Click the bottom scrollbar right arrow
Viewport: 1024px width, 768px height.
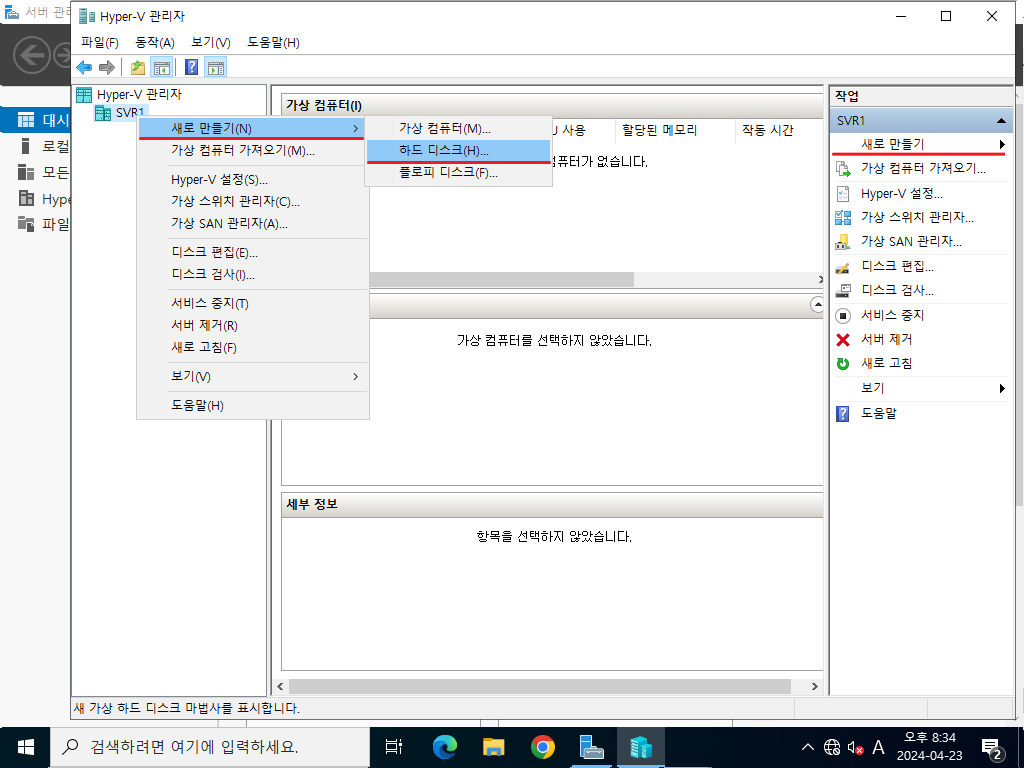tap(814, 686)
